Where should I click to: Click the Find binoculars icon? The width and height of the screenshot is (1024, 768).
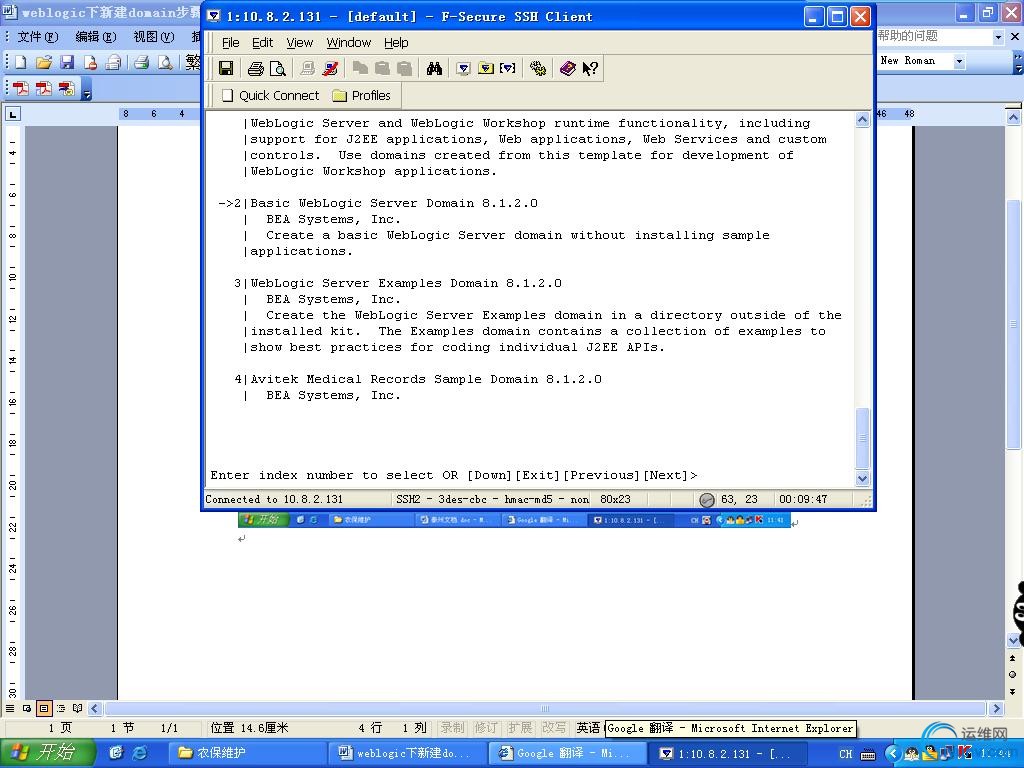coord(434,68)
